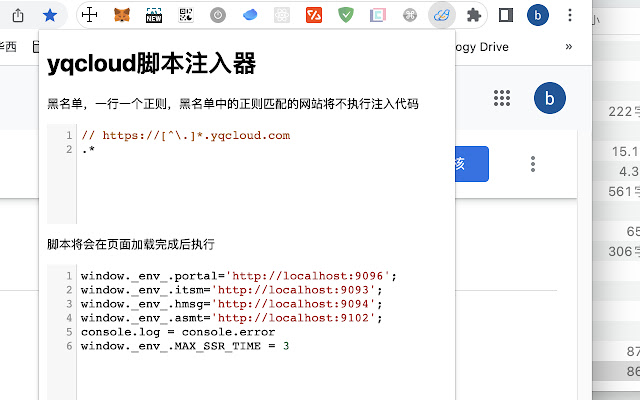The height and width of the screenshot is (400, 640).
Task: Open the crosshair move extension
Action: (x=89, y=16)
